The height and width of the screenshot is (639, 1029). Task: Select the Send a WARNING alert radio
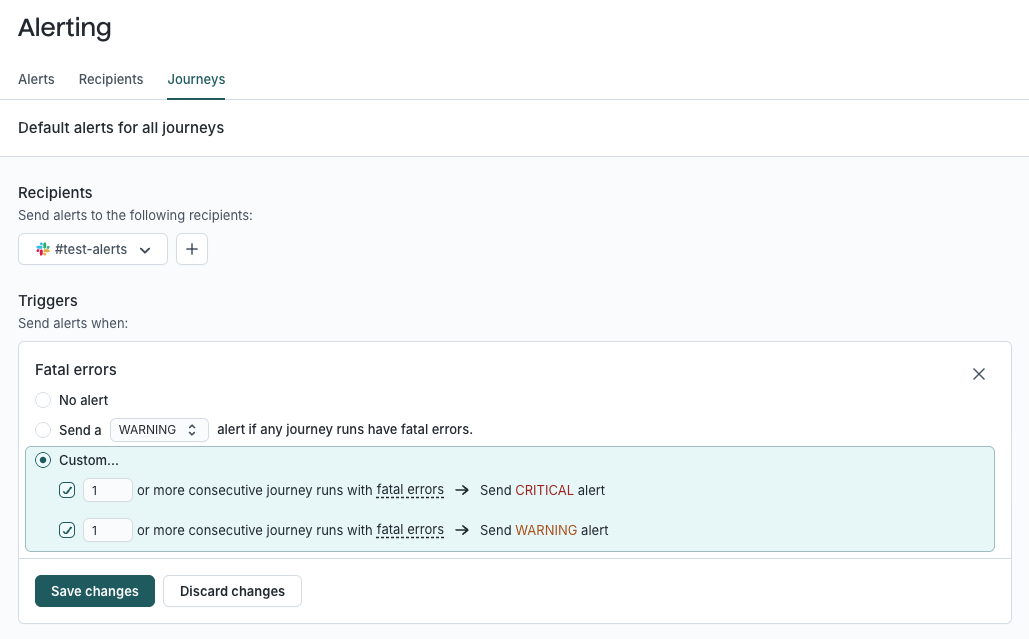[x=43, y=430]
